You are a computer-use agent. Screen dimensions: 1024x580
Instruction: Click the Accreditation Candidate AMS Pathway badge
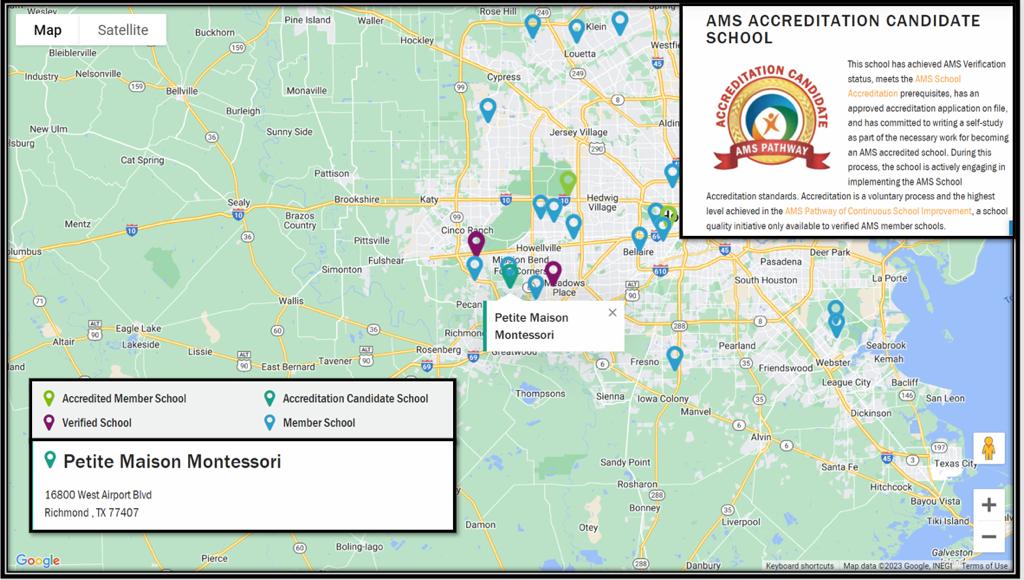click(x=772, y=118)
